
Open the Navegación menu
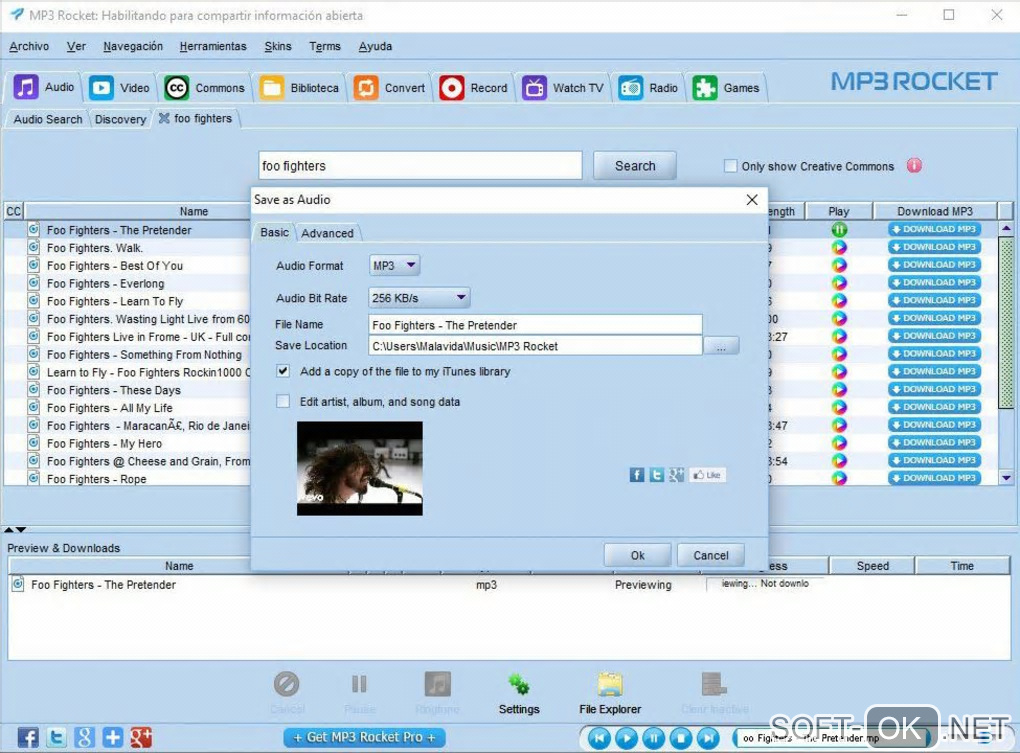tap(133, 46)
